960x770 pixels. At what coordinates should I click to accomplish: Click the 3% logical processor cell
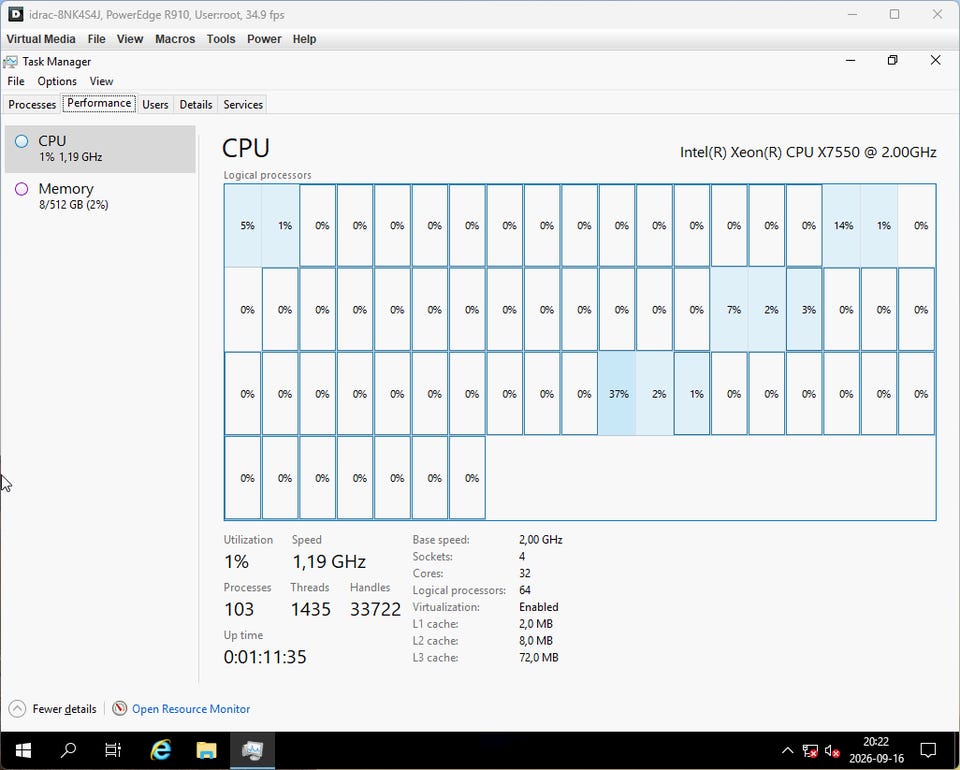pos(804,310)
